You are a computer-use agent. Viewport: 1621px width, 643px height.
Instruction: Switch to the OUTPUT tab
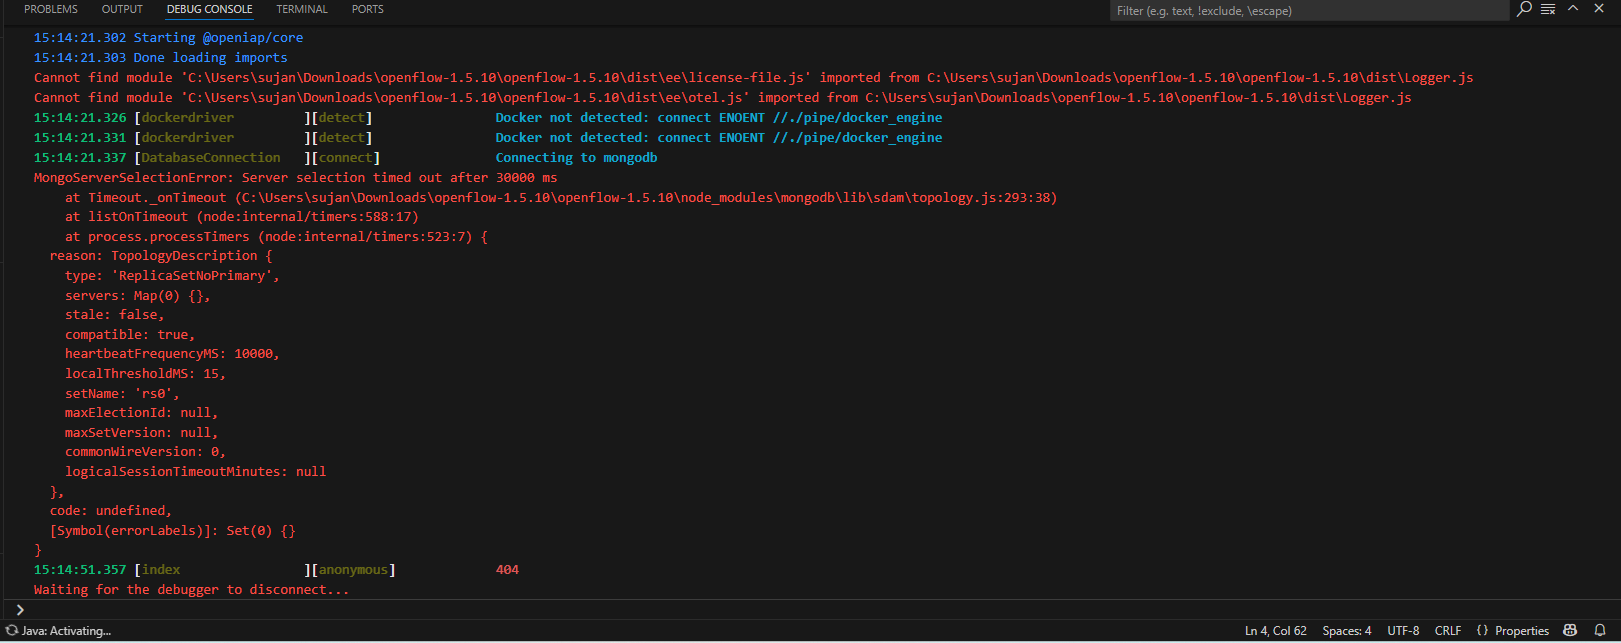coord(122,9)
